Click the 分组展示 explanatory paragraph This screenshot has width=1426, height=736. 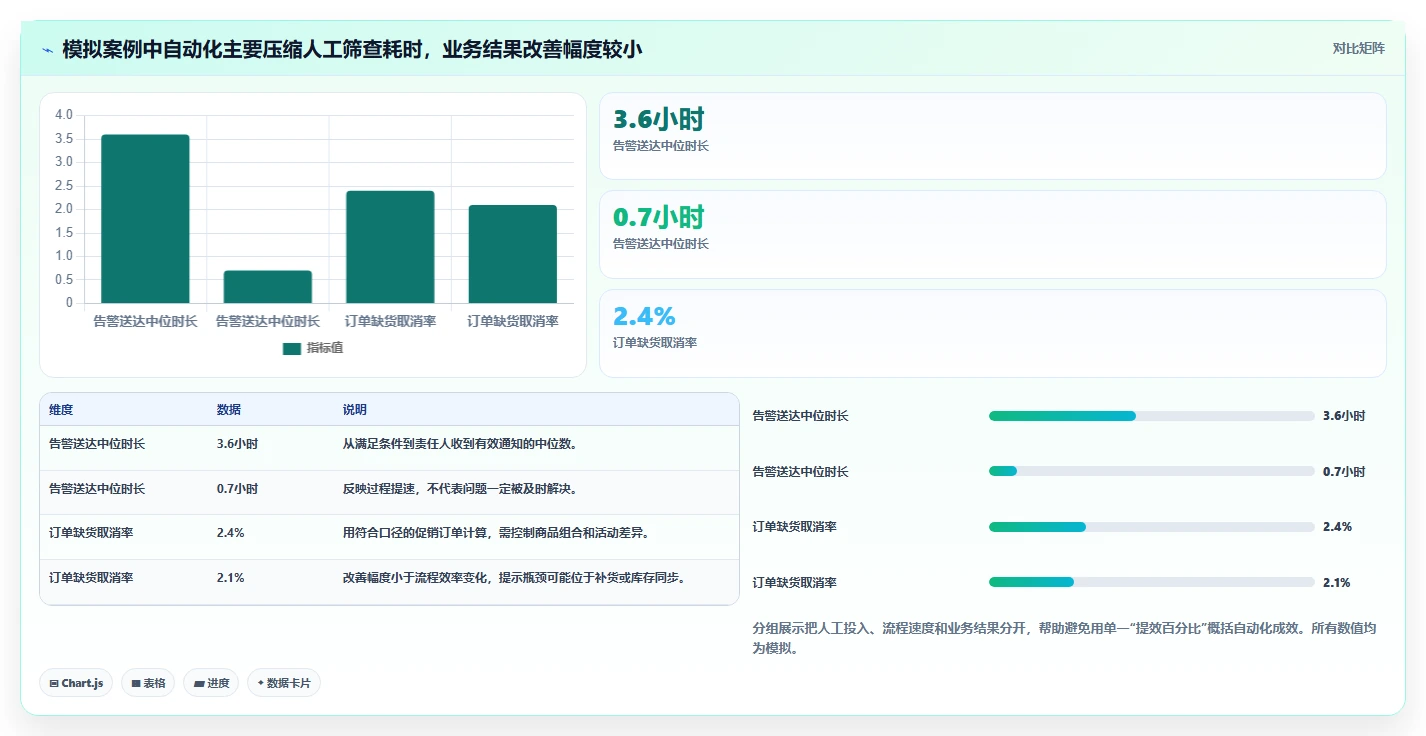click(x=1065, y=638)
